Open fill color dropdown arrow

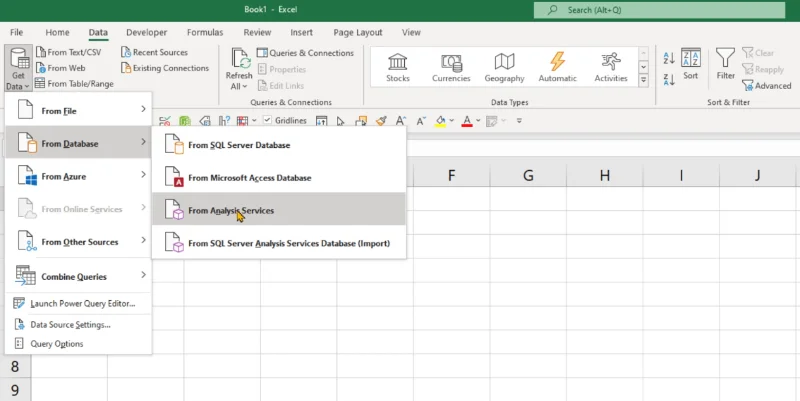pyautogui.click(x=452, y=121)
